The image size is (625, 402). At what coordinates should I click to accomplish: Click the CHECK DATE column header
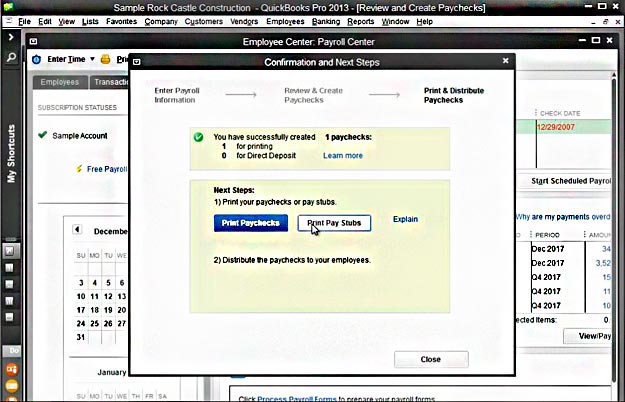pyautogui.click(x=560, y=114)
